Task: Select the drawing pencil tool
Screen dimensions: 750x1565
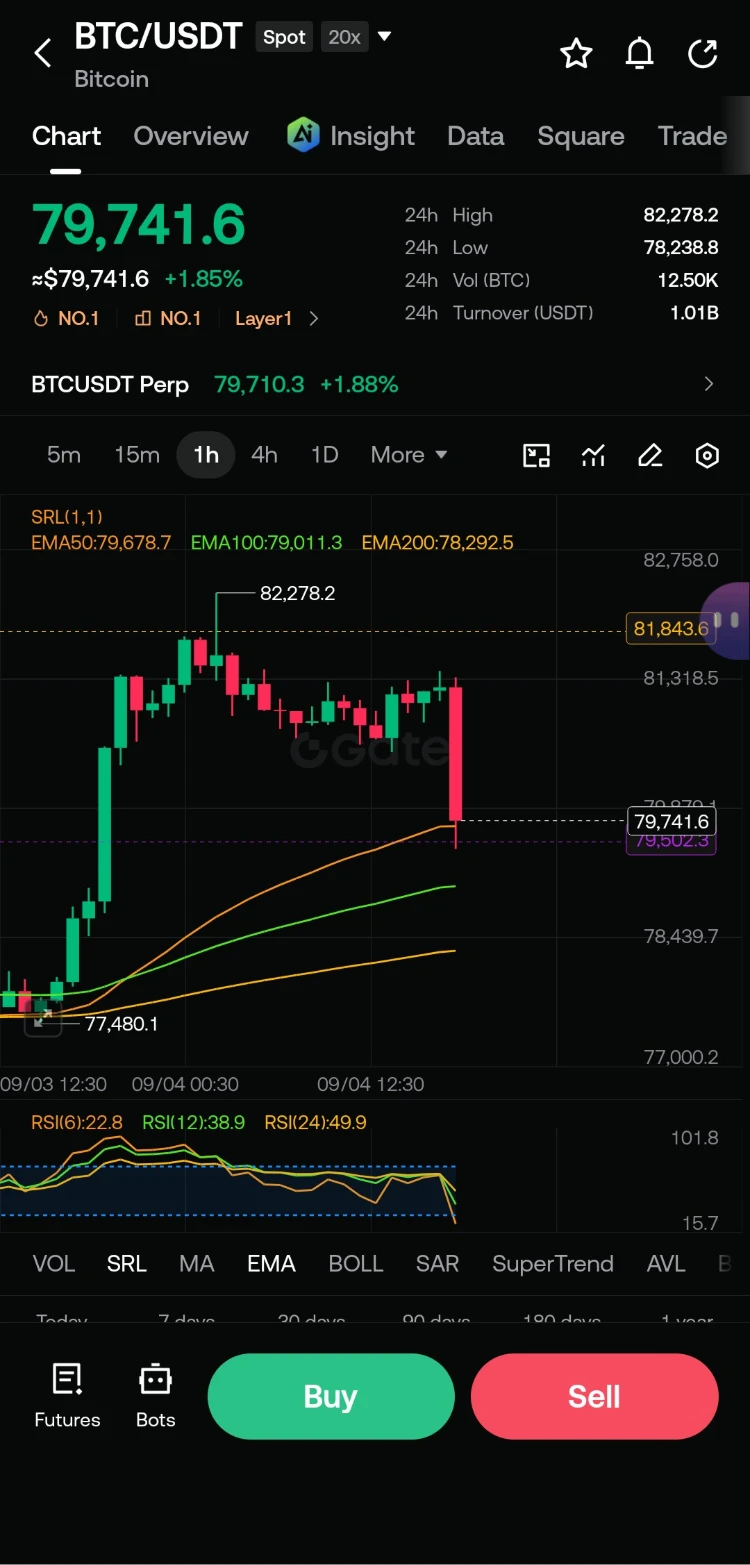Action: click(650, 456)
